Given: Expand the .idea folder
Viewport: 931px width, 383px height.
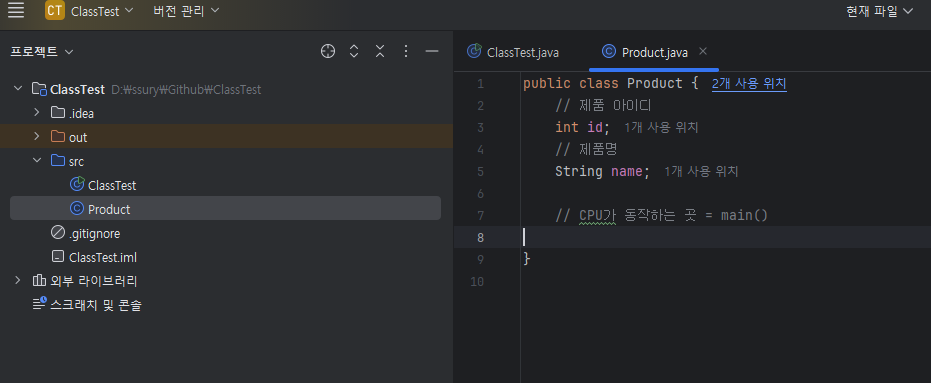Looking at the screenshot, I should (36, 112).
